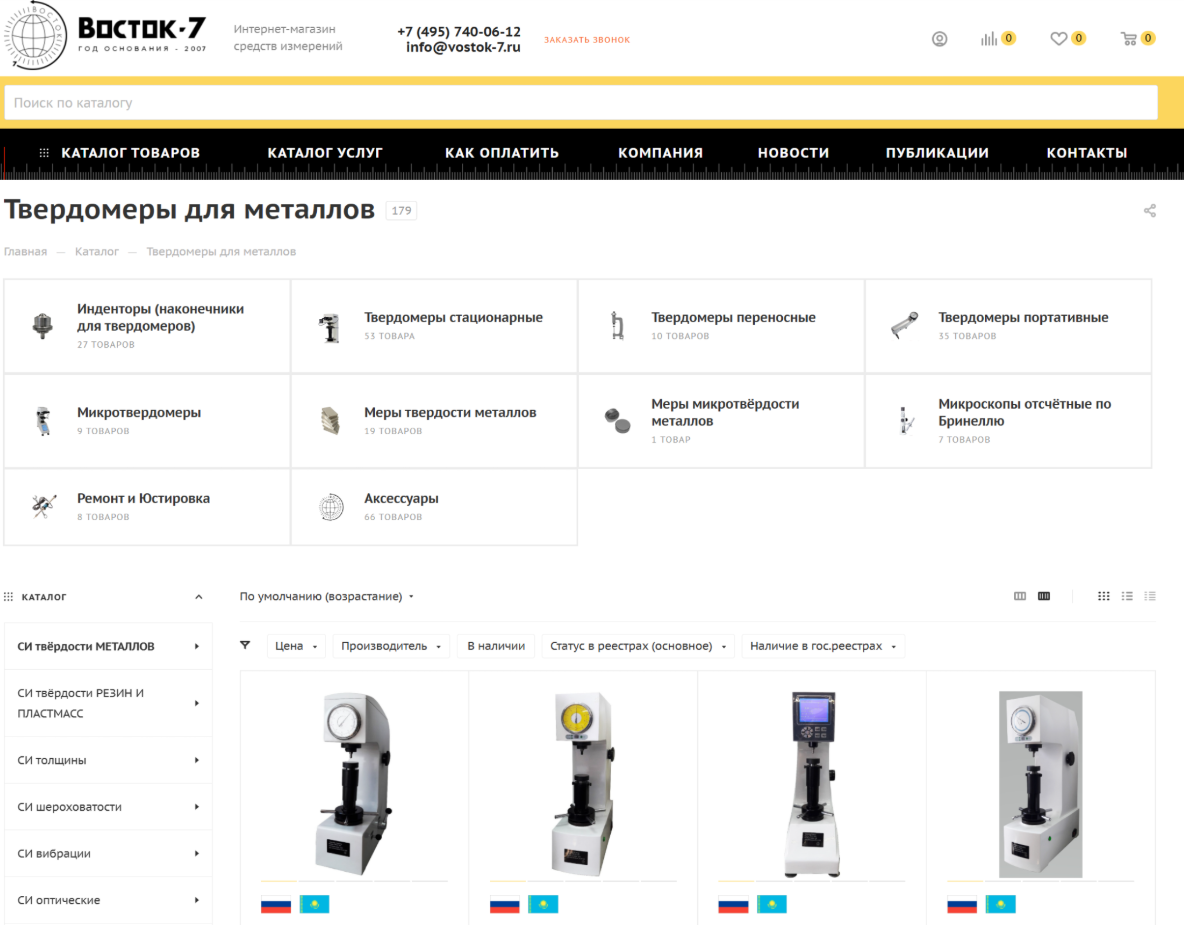Image resolution: width=1184 pixels, height=925 pixels.
Task: Expand СИ толщины submenu arrow
Action: (196, 760)
